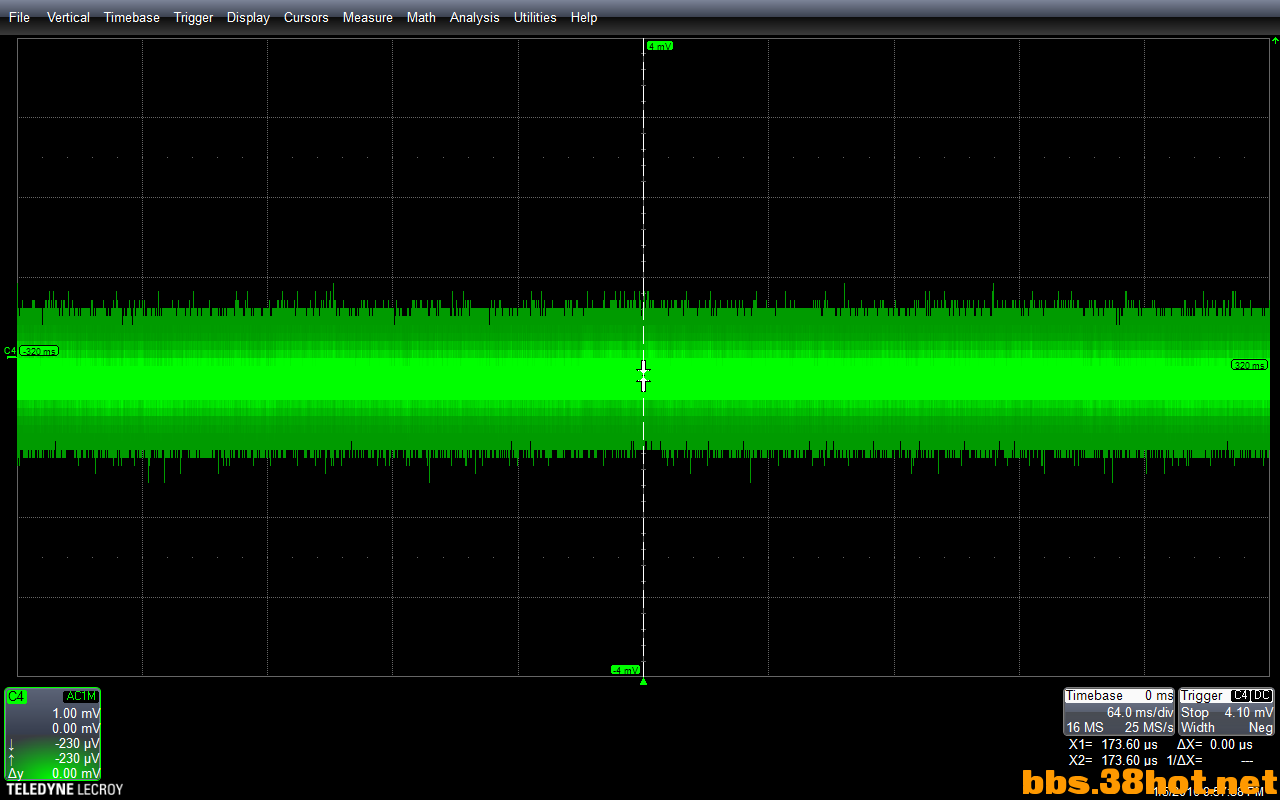Click the 25 MS/s sample rate value
The image size is (1280, 800).
1149,727
